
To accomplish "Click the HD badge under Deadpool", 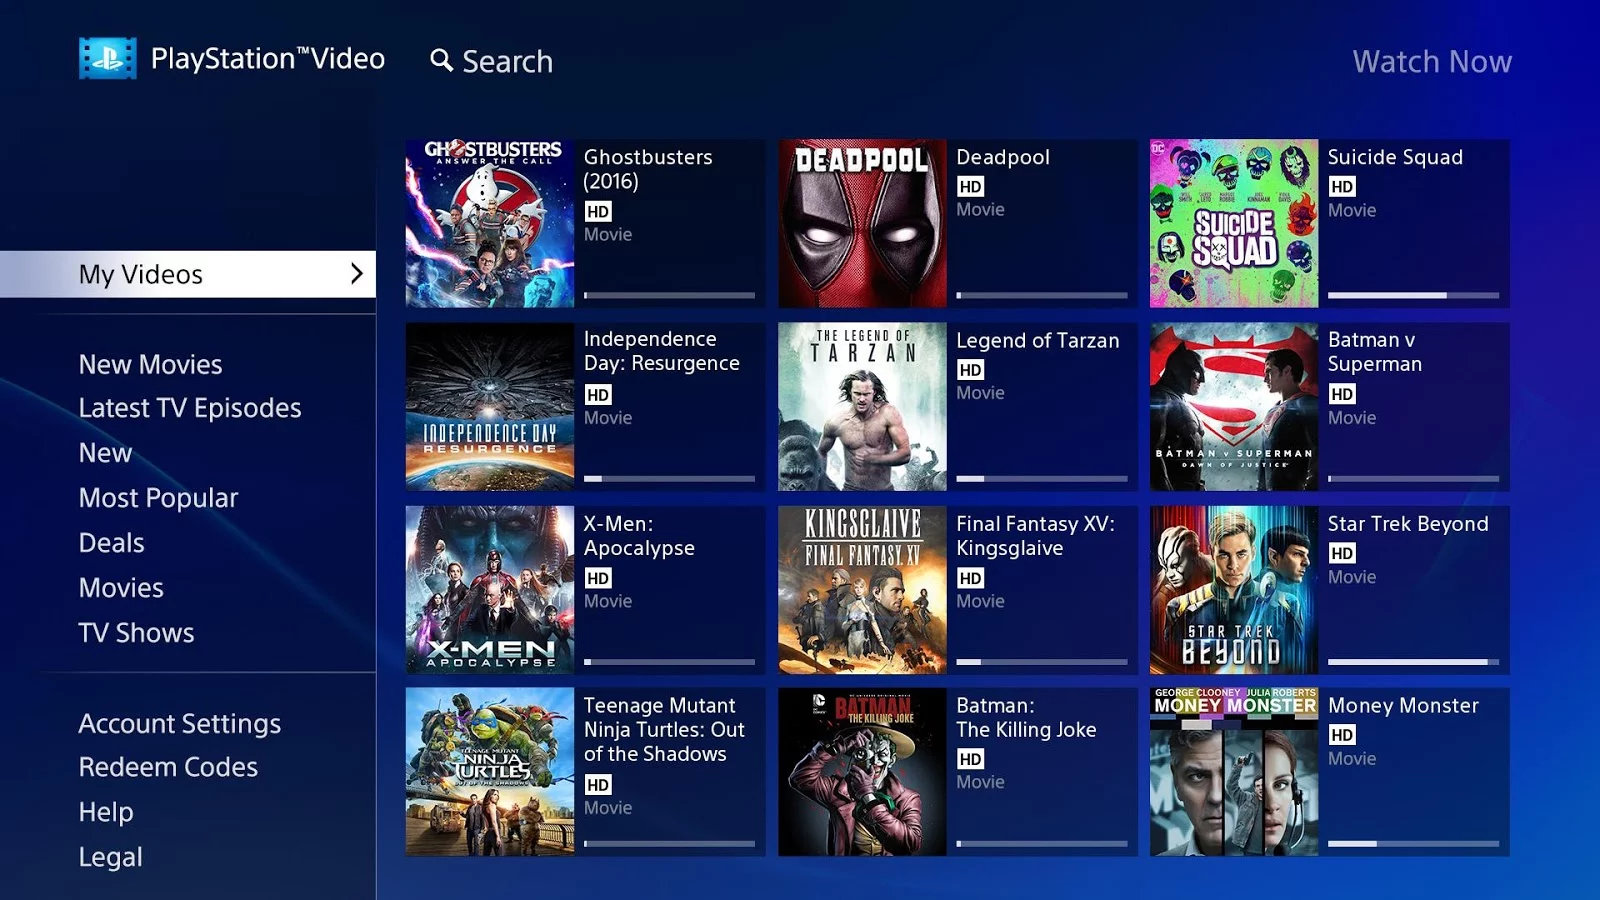I will click(x=970, y=187).
